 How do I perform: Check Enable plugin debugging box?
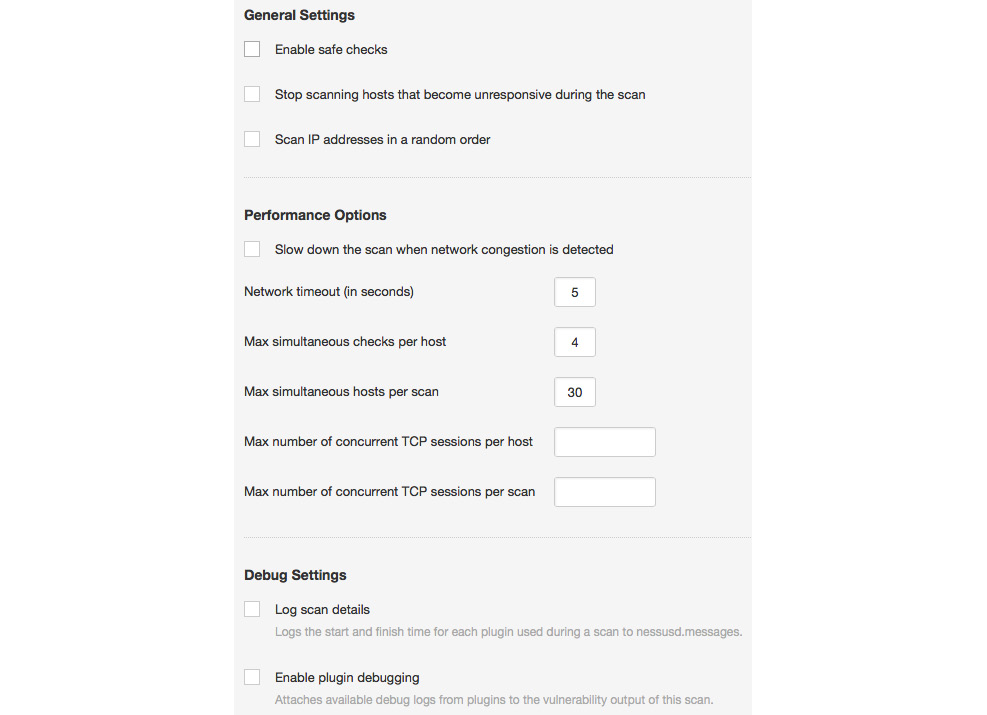(252, 677)
